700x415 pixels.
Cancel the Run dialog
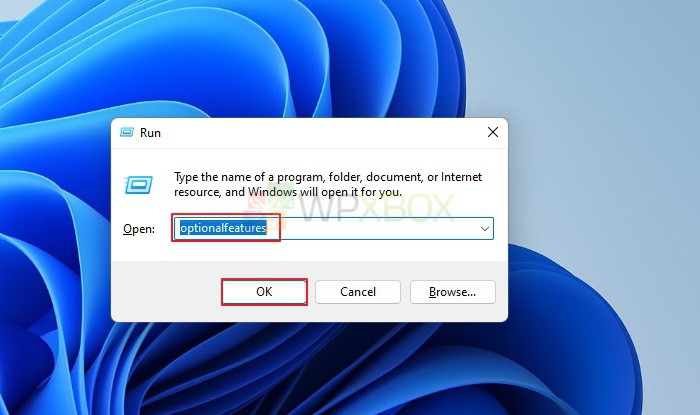358,292
